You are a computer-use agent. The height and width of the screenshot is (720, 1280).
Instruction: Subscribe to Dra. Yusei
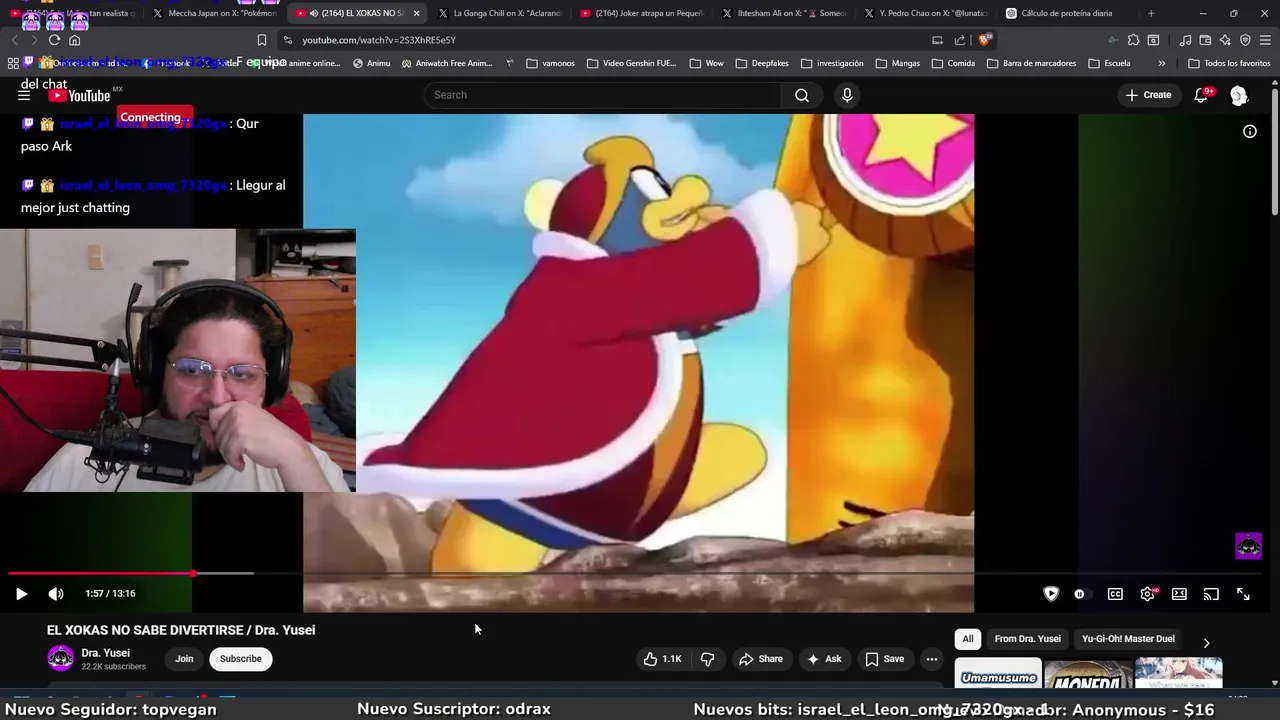coord(240,659)
